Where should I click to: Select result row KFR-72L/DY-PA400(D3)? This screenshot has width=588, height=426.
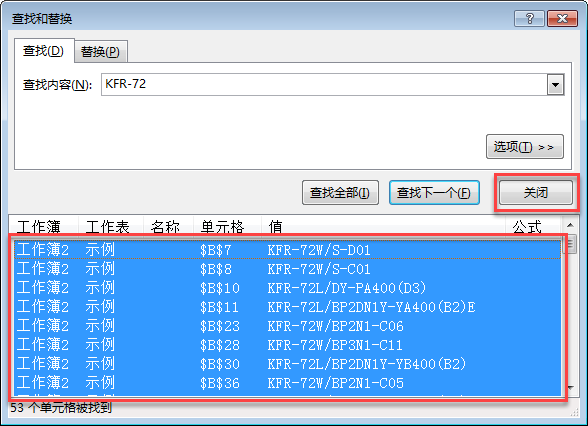pyautogui.click(x=288, y=288)
